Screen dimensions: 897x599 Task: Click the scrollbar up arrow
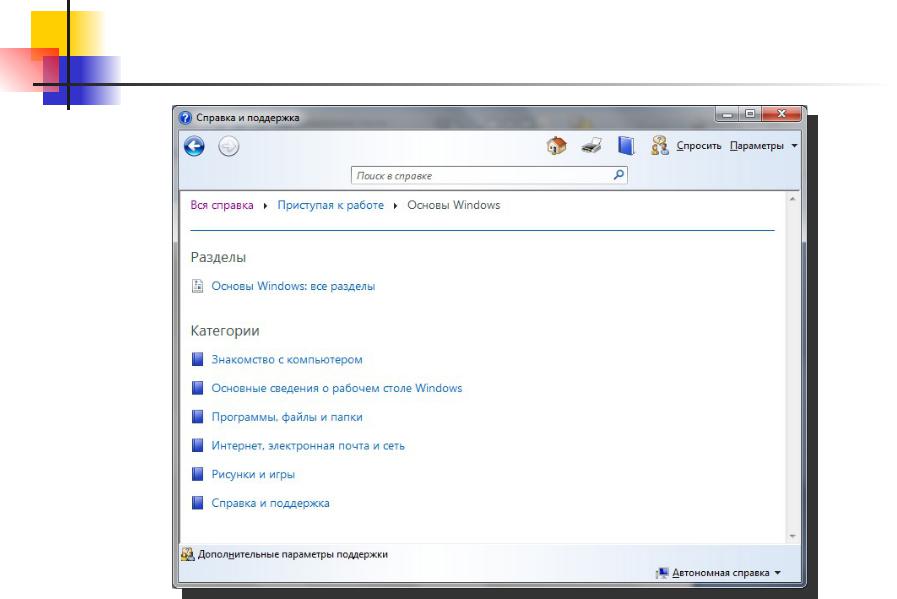click(793, 199)
